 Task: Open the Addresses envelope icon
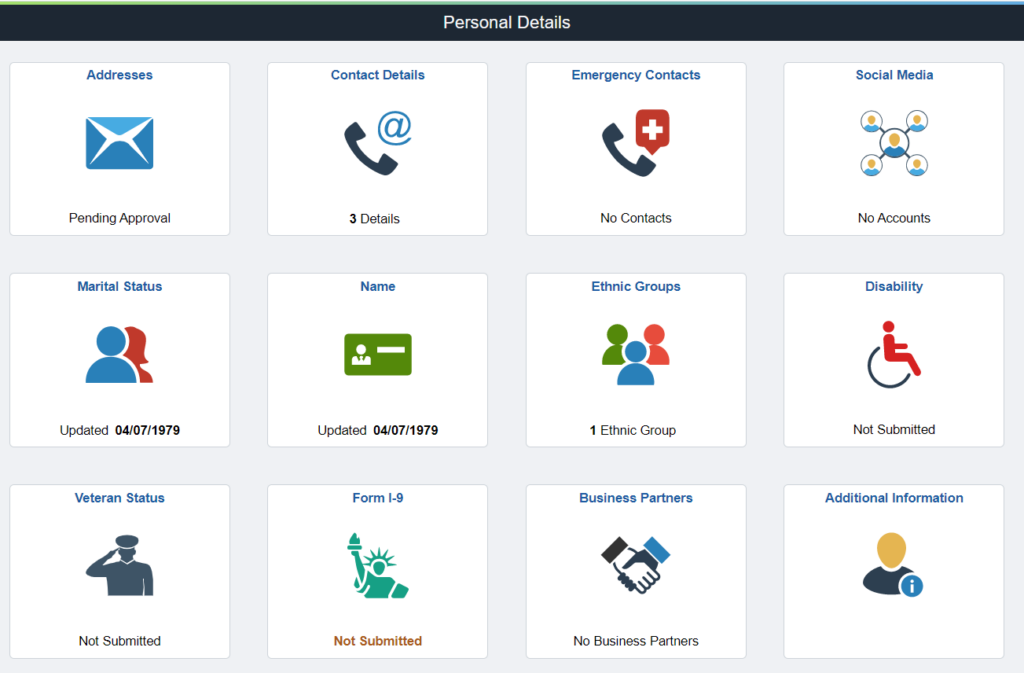click(x=119, y=143)
